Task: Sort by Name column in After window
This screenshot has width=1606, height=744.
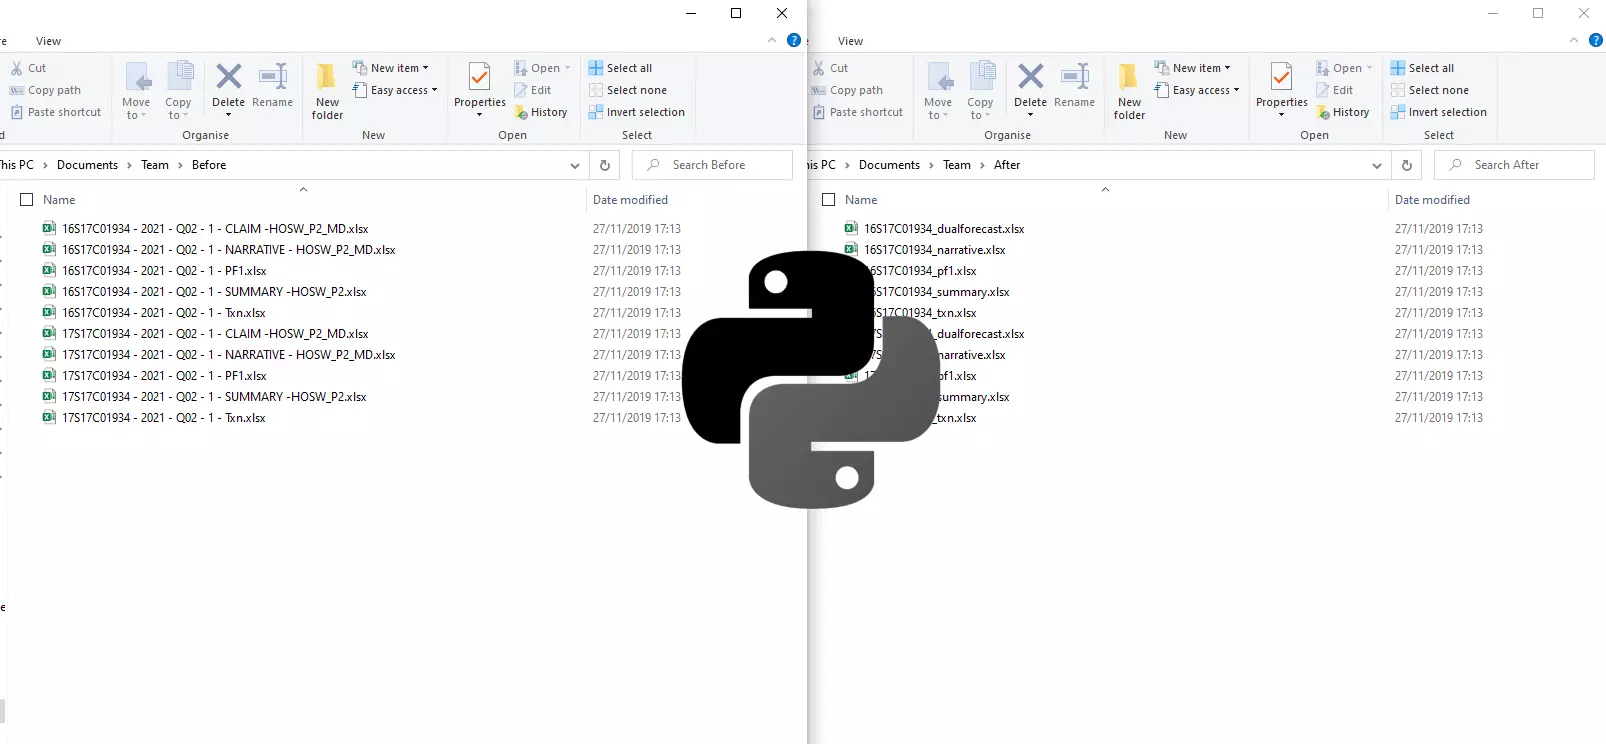Action: pos(861,200)
